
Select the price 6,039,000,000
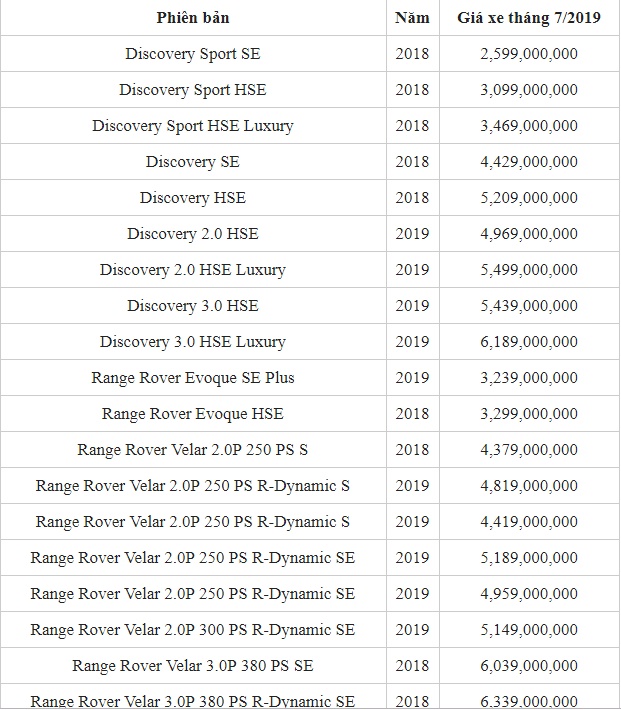[529, 666]
